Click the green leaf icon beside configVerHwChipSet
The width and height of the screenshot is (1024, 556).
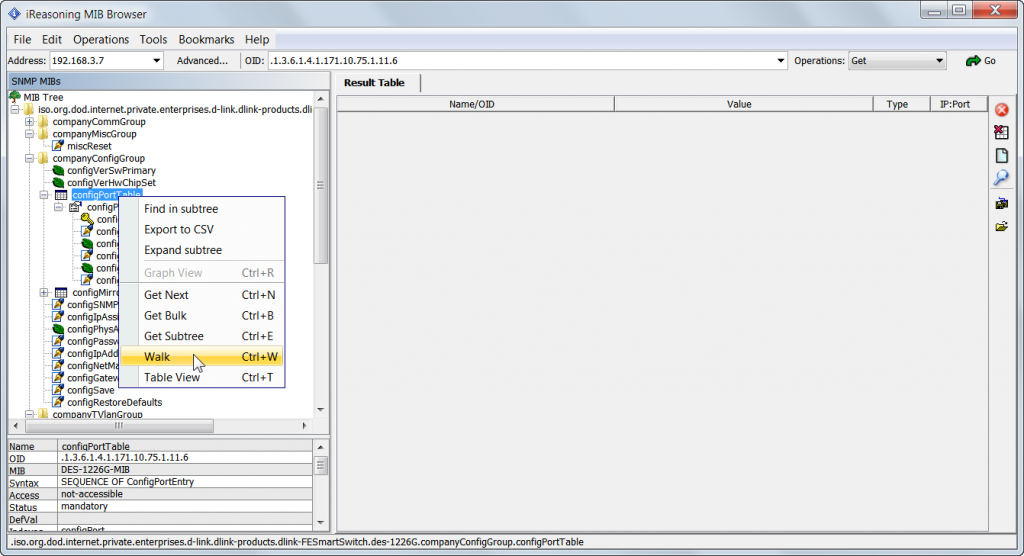57,182
